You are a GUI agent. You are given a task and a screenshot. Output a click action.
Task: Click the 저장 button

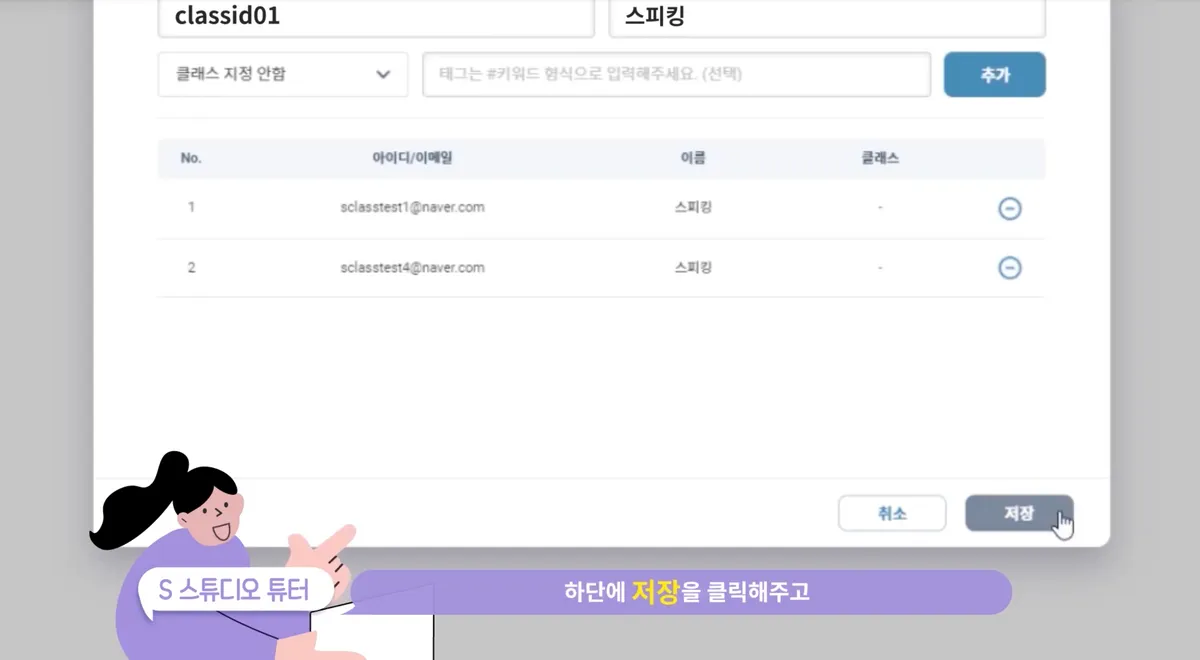coord(1018,513)
